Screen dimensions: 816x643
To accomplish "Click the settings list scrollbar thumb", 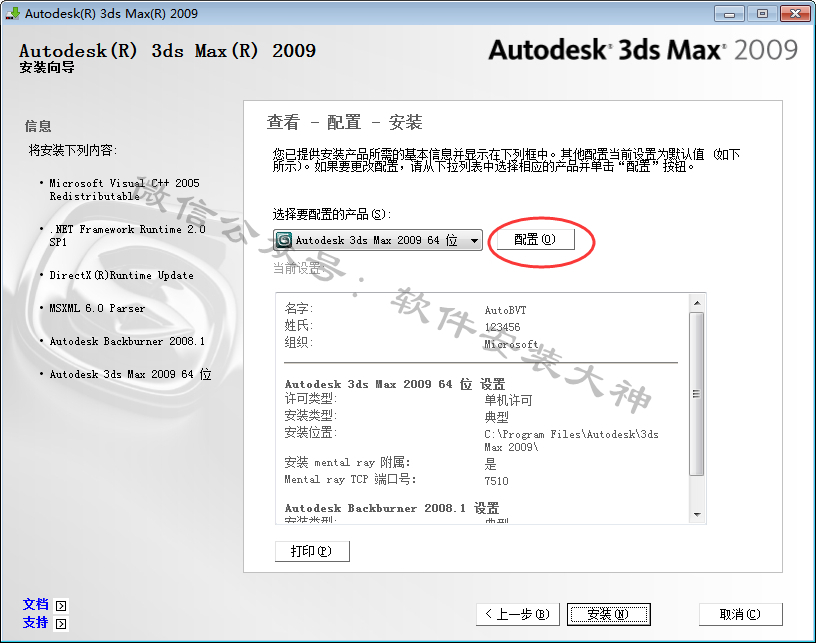I will [697, 394].
